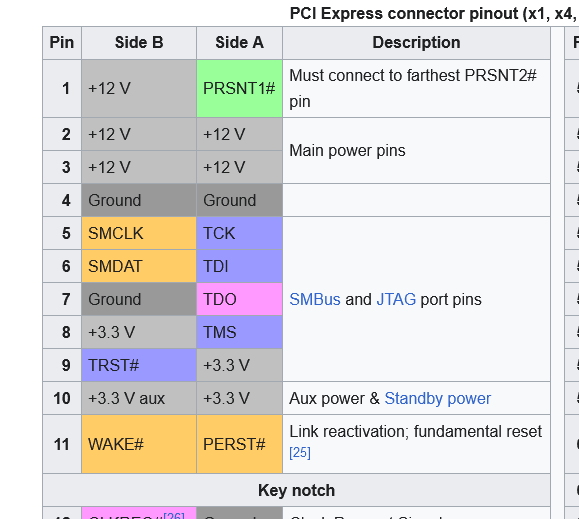
Task: Open the JTAG link
Action: tap(396, 299)
